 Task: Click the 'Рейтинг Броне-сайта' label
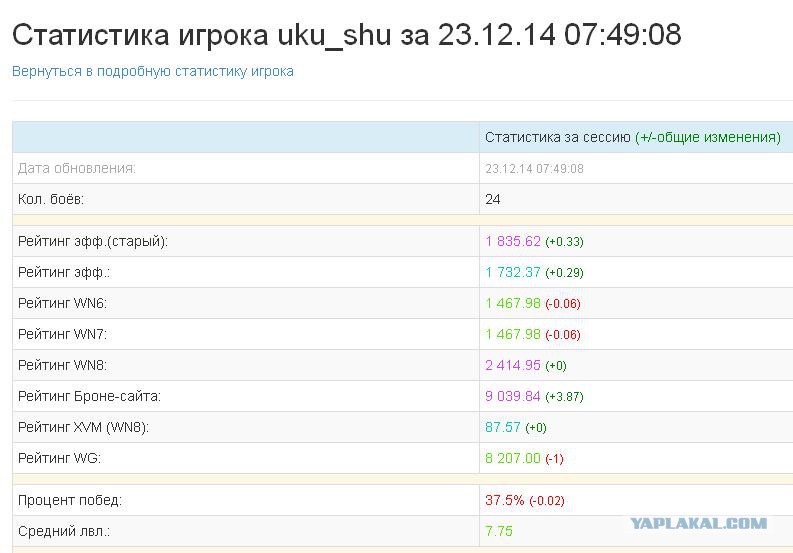click(89, 396)
